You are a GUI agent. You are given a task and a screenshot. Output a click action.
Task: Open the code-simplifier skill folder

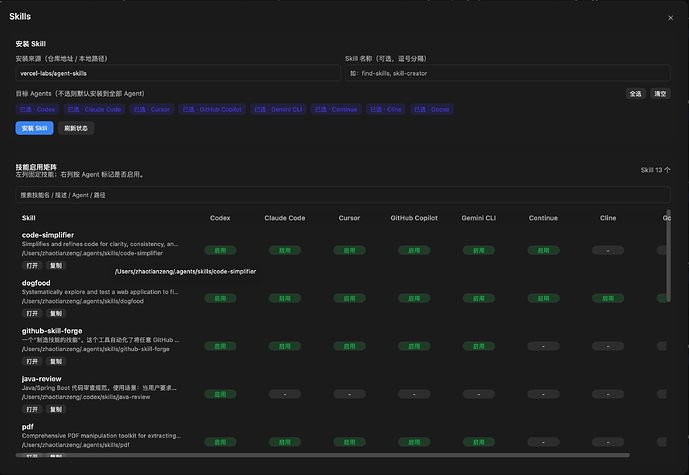tap(32, 265)
